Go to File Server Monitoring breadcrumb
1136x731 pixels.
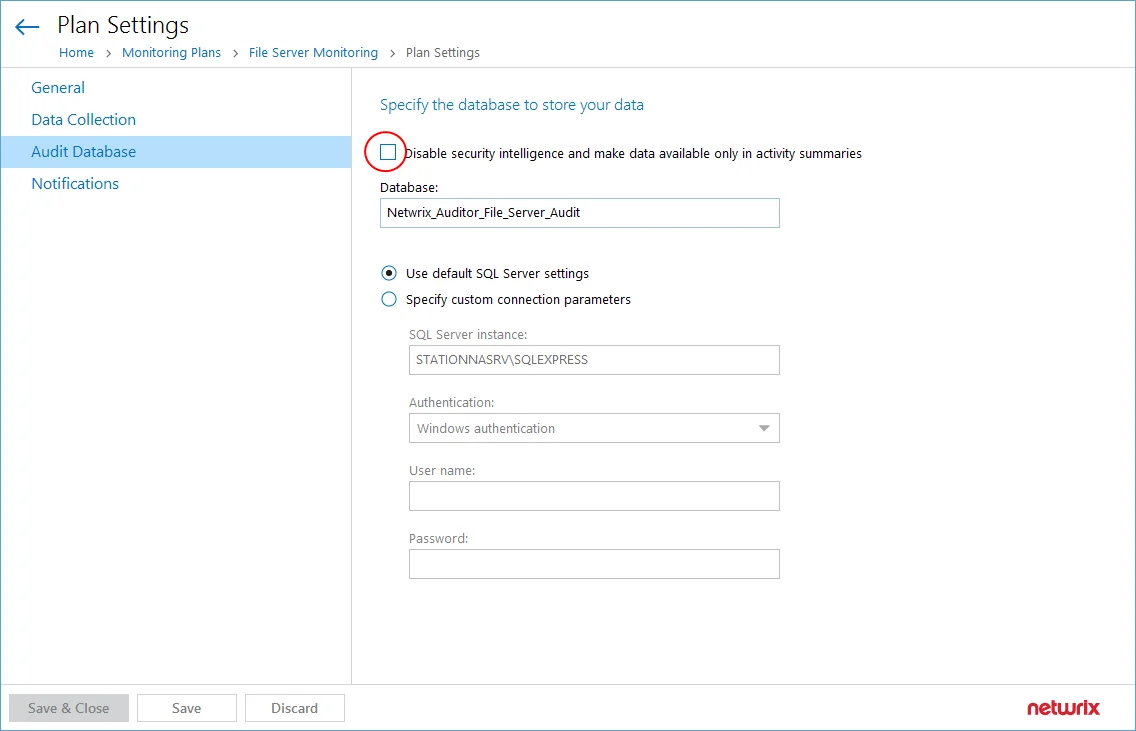tap(313, 53)
